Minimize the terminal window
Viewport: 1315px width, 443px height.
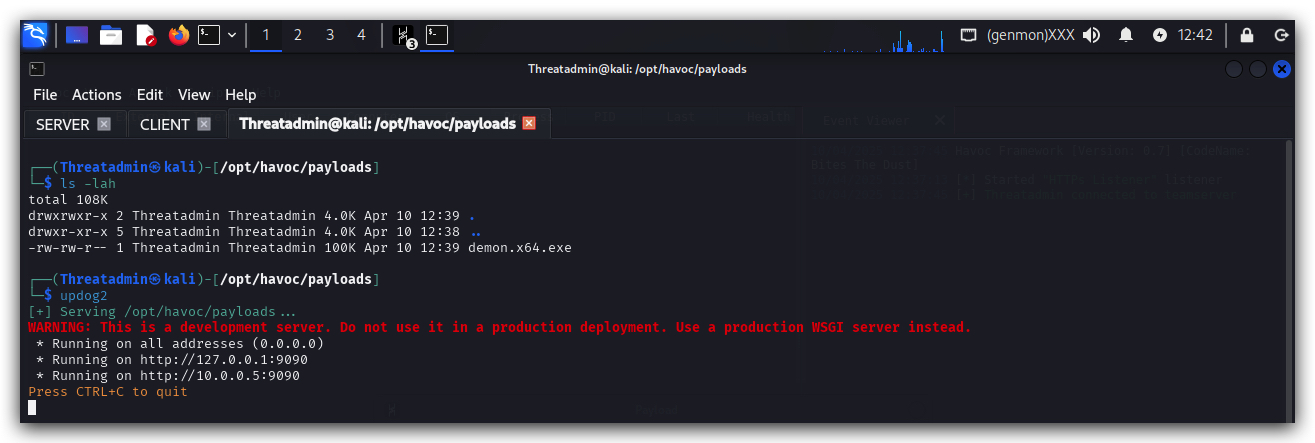point(1234,69)
